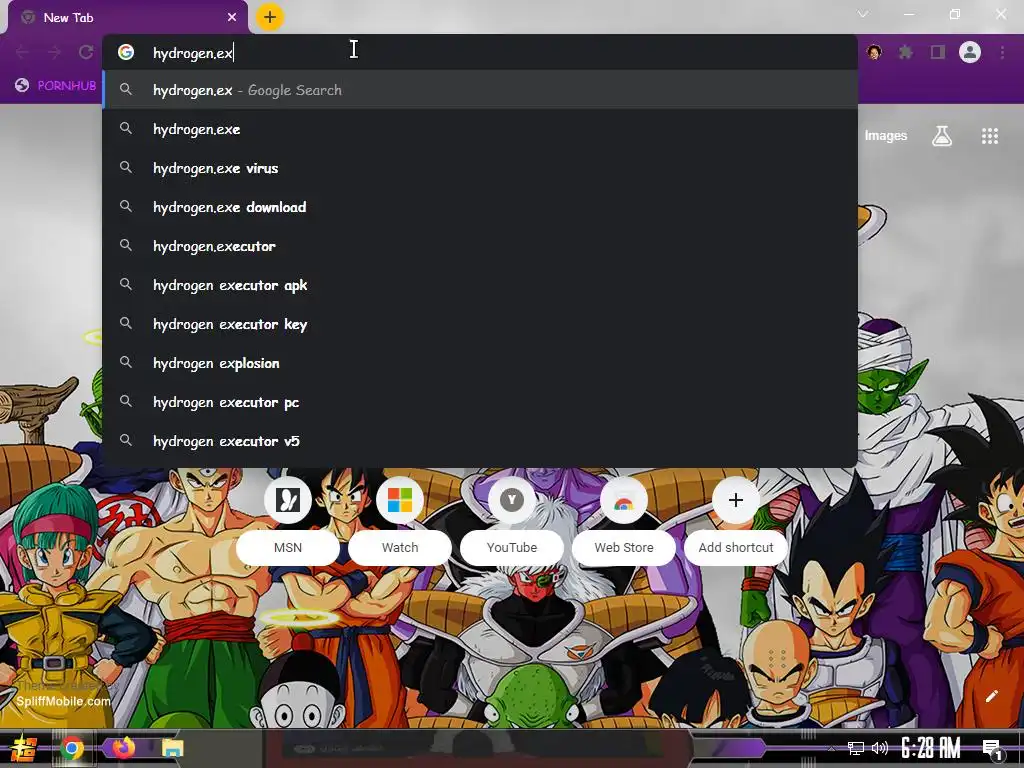
Task: Click the volume speaker tray icon
Action: [x=880, y=748]
